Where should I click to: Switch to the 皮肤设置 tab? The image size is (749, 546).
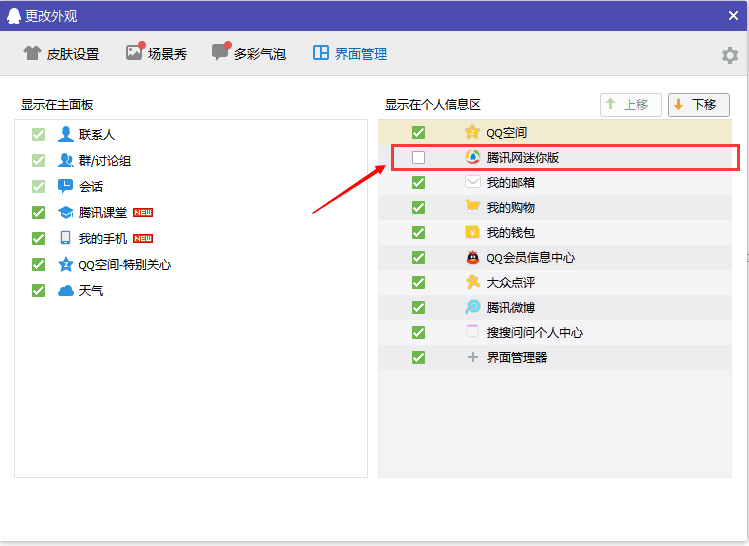61,54
